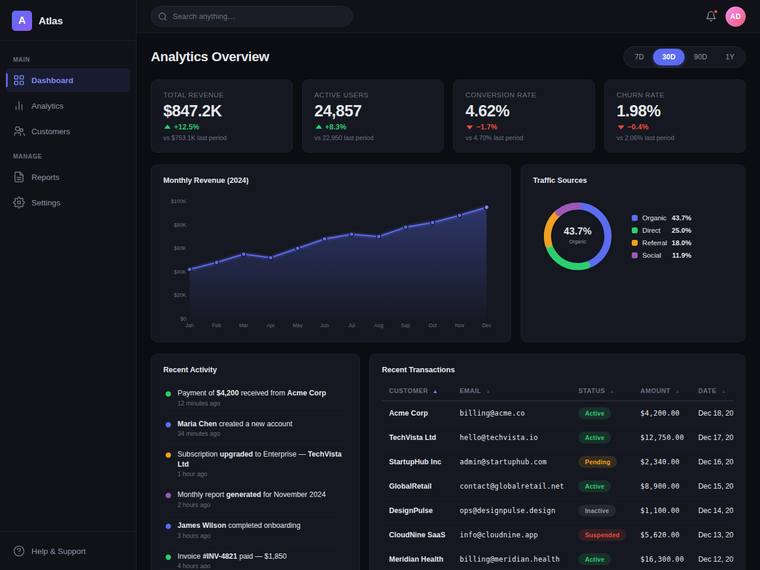The width and height of the screenshot is (760, 570).
Task: Click the green dot beside Acme Corp payment activity
Action: click(x=168, y=394)
